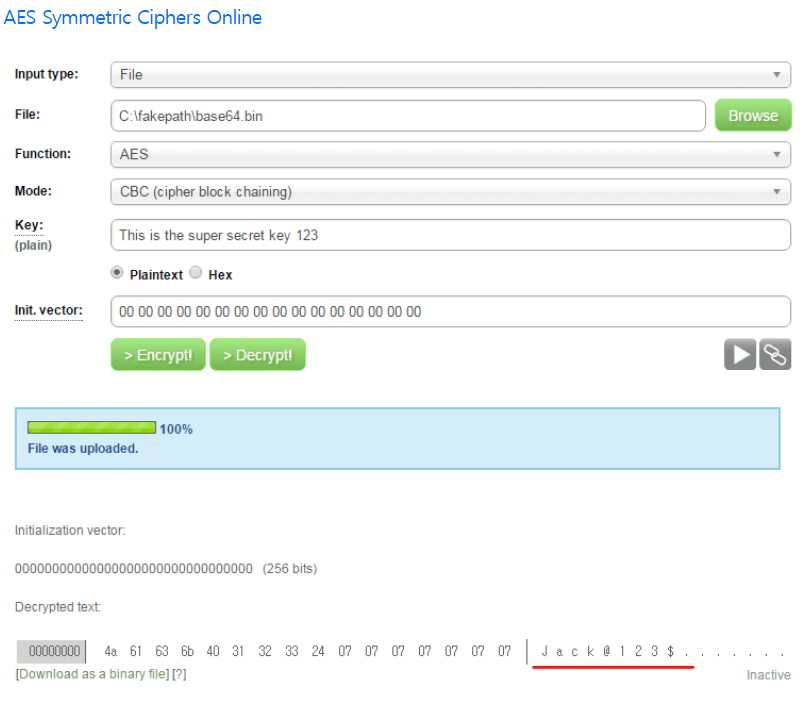
Task: Click hex byte 40 in output
Action: click(213, 651)
